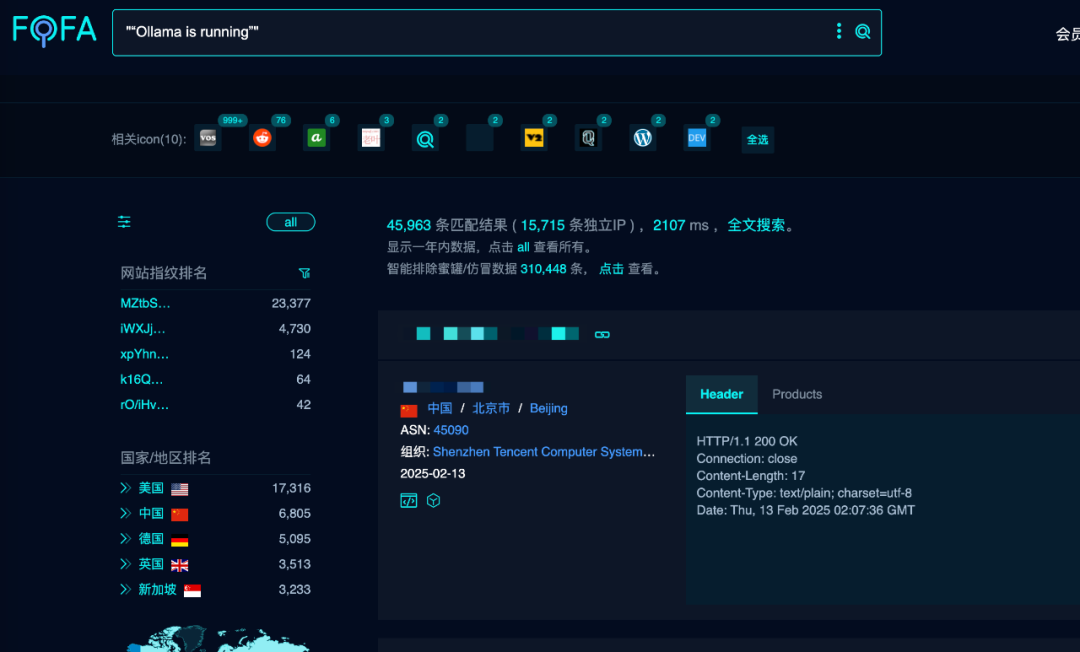The image size is (1080, 652).
Task: Toggle the all data range pill
Action: tap(290, 221)
